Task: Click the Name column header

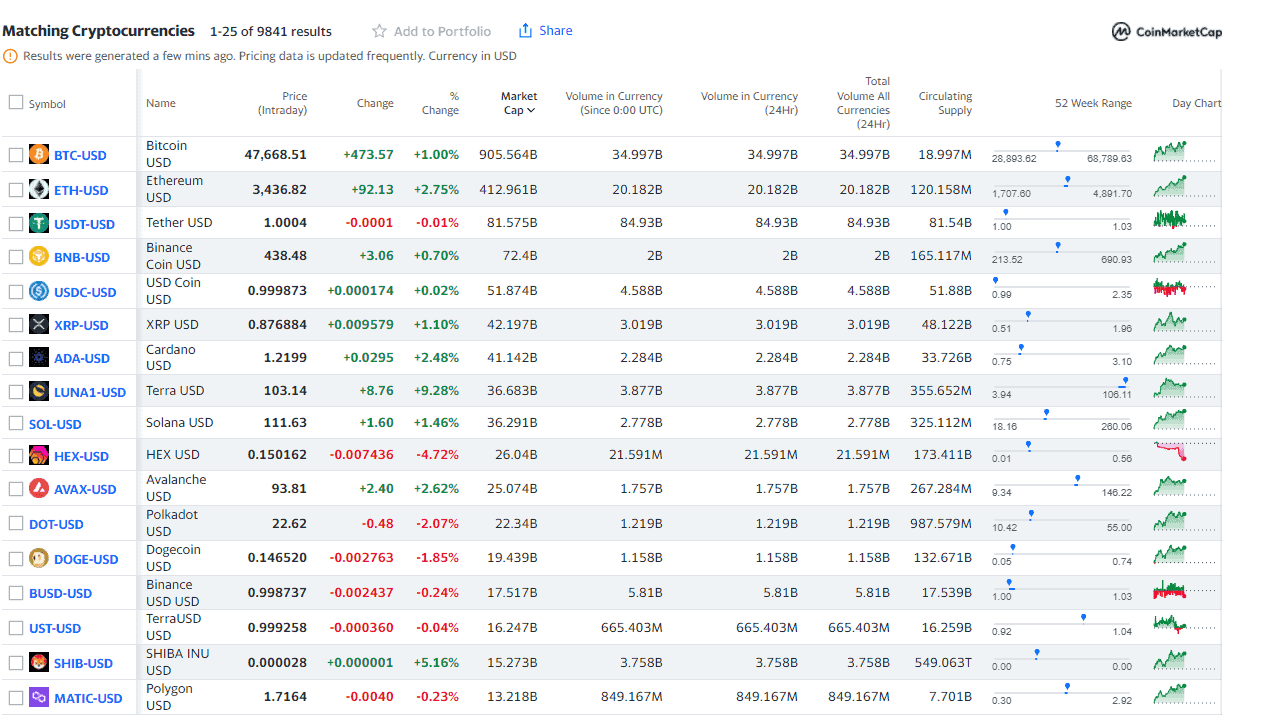Action: coord(160,103)
